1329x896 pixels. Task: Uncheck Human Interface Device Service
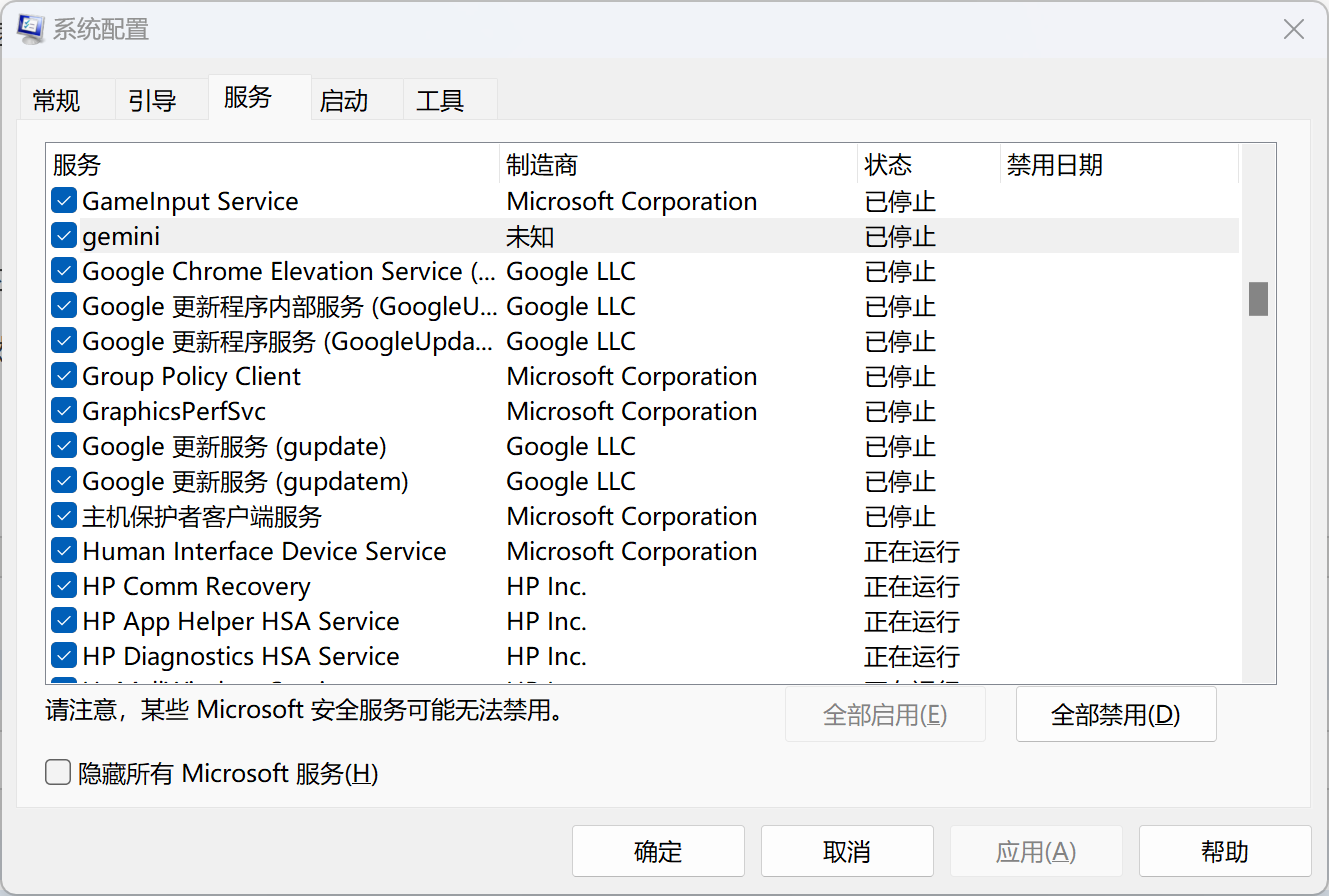(x=65, y=552)
